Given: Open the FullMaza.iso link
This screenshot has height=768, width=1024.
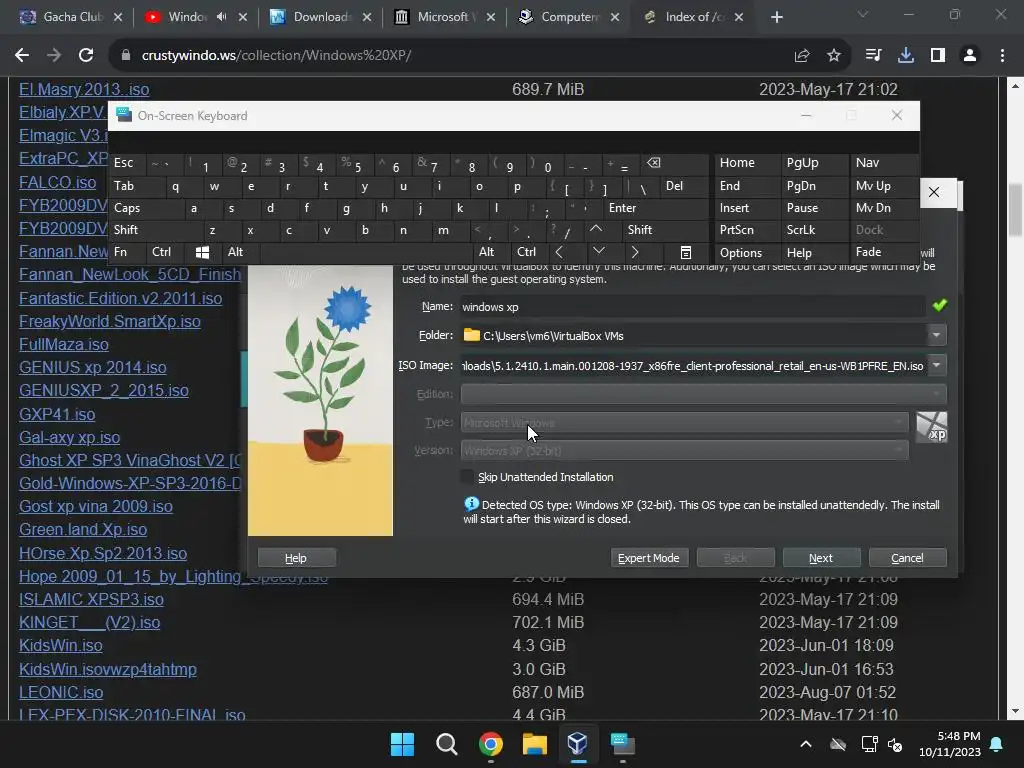Looking at the screenshot, I should point(64,345).
